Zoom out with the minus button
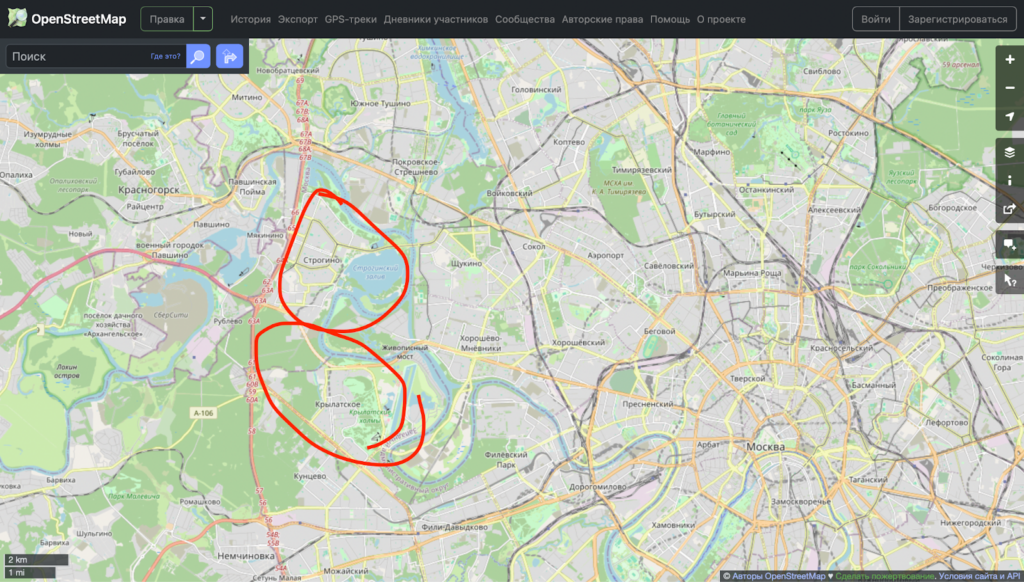This screenshot has width=1024, height=582. pyautogui.click(x=1009, y=88)
